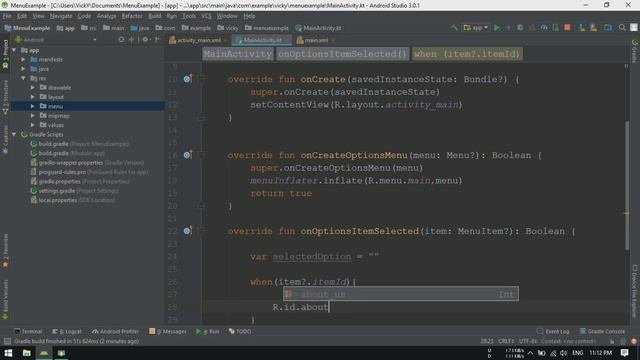Click the red Stop icon

567,28
